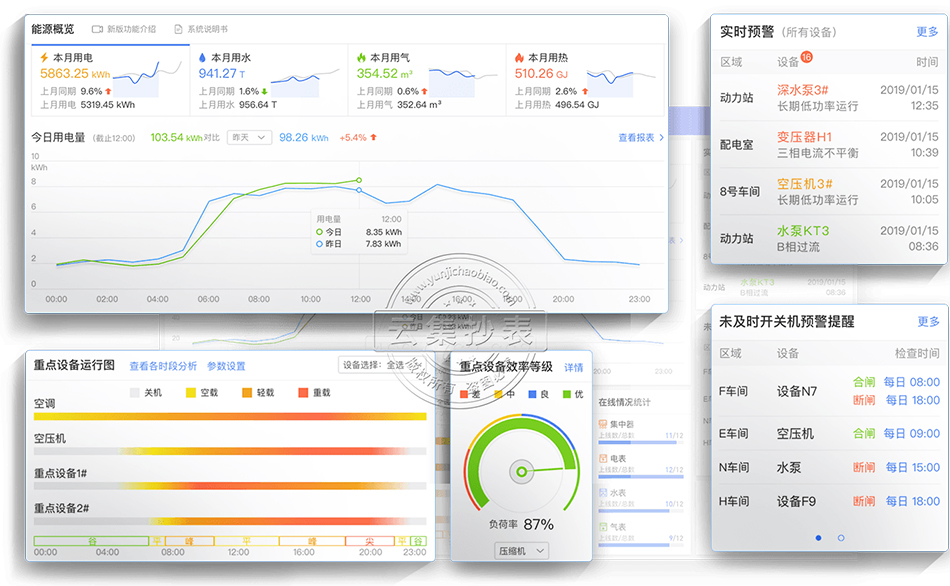
Task: Toggle the 优 efficiency legend item
Action: pyautogui.click(x=570, y=393)
